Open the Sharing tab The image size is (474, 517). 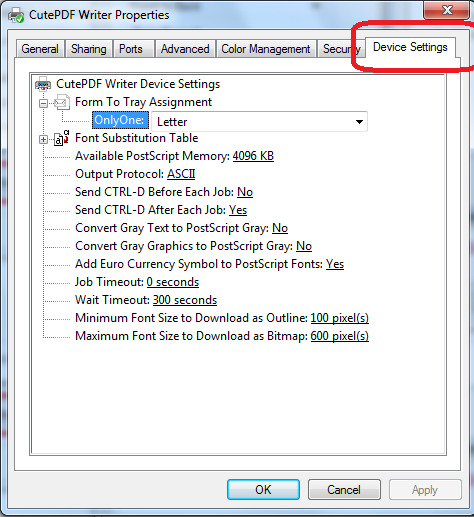[89, 49]
